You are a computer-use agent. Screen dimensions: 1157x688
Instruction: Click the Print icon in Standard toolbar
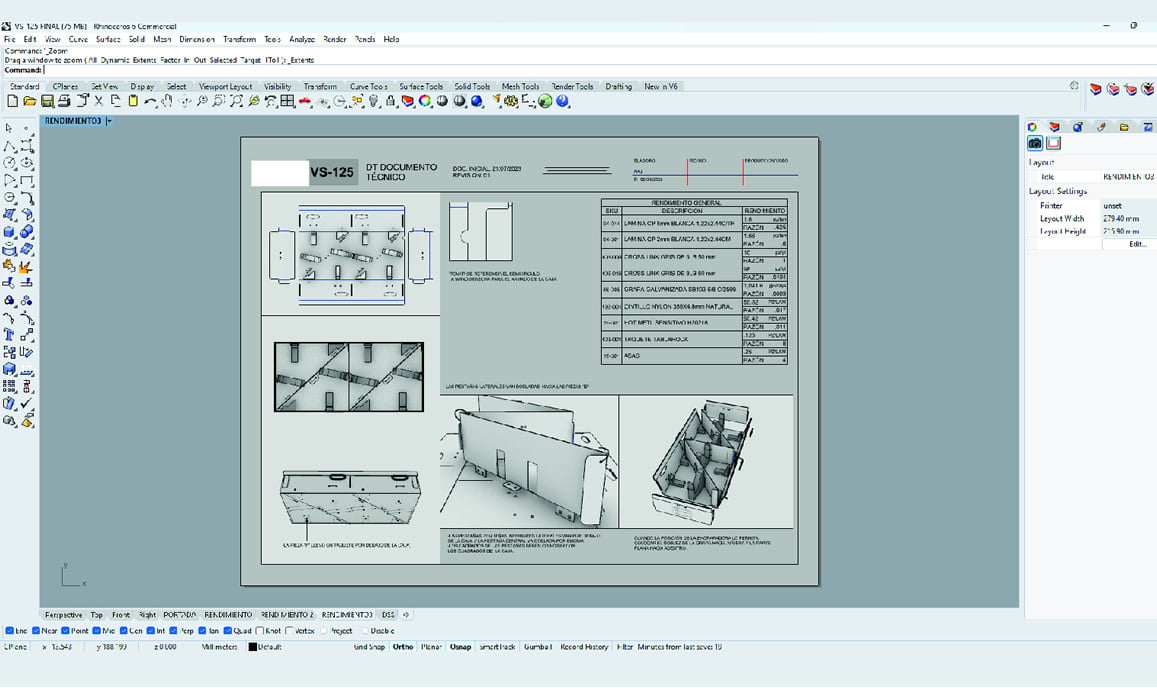point(64,101)
